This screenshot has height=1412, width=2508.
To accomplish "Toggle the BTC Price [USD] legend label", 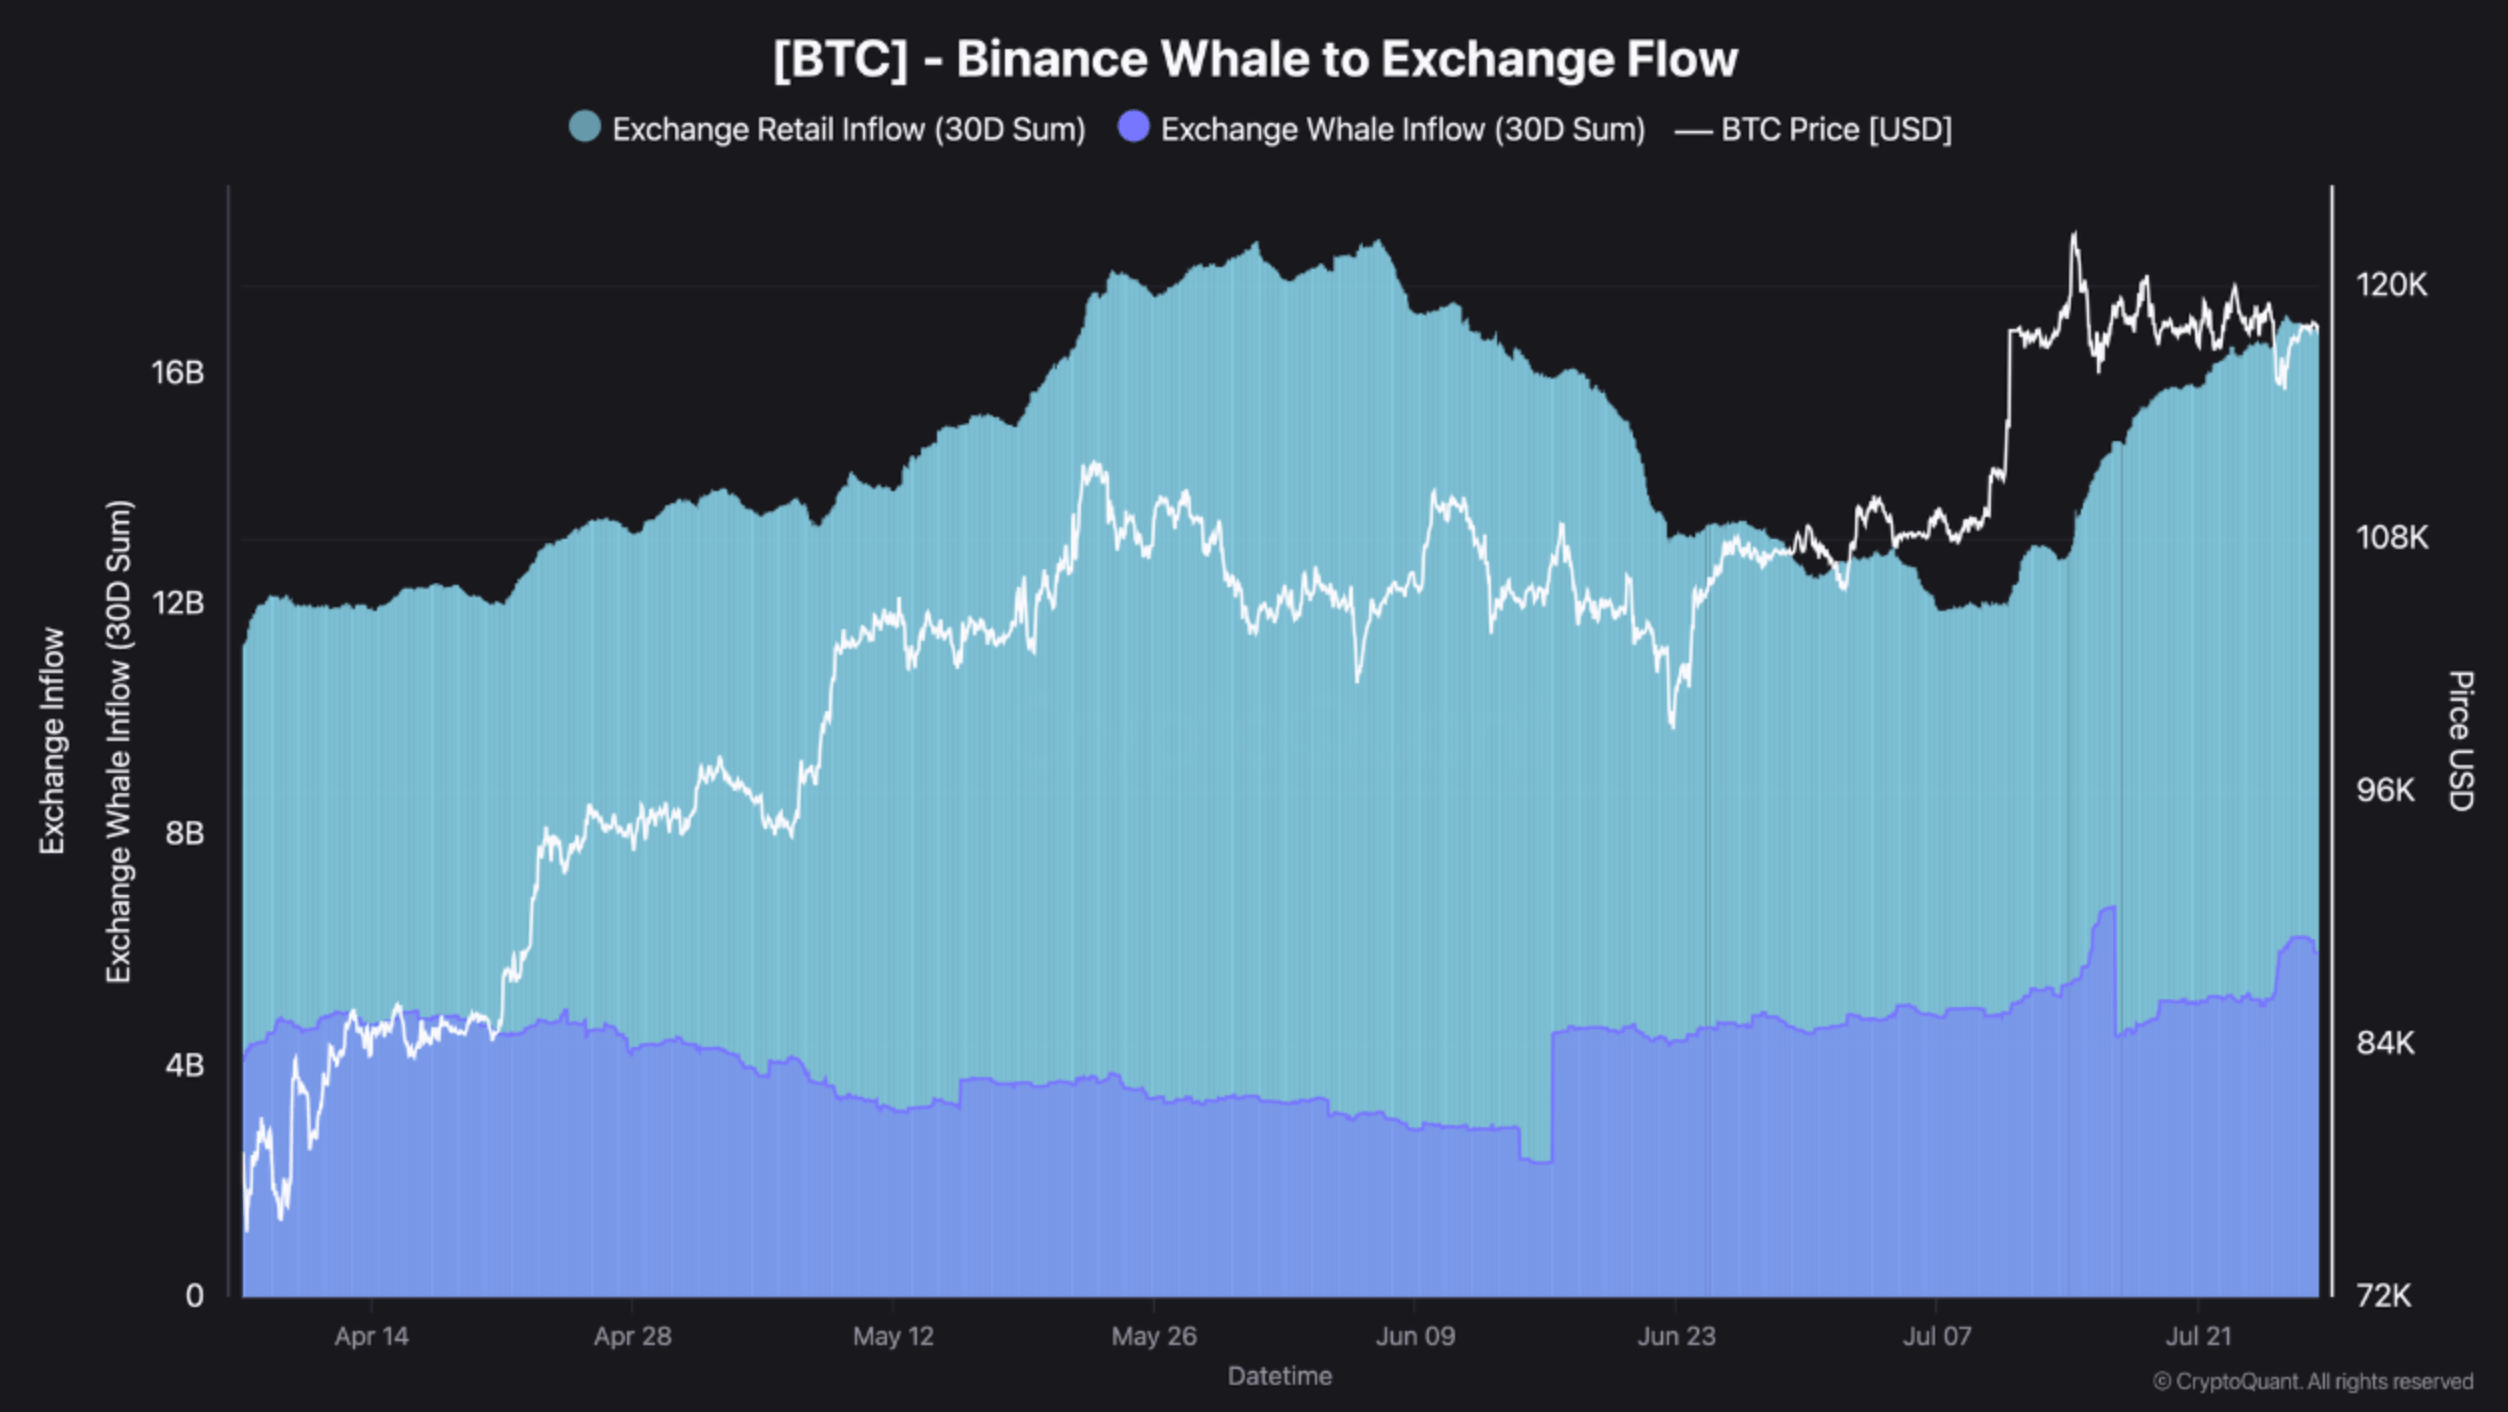I will [x=1836, y=130].
